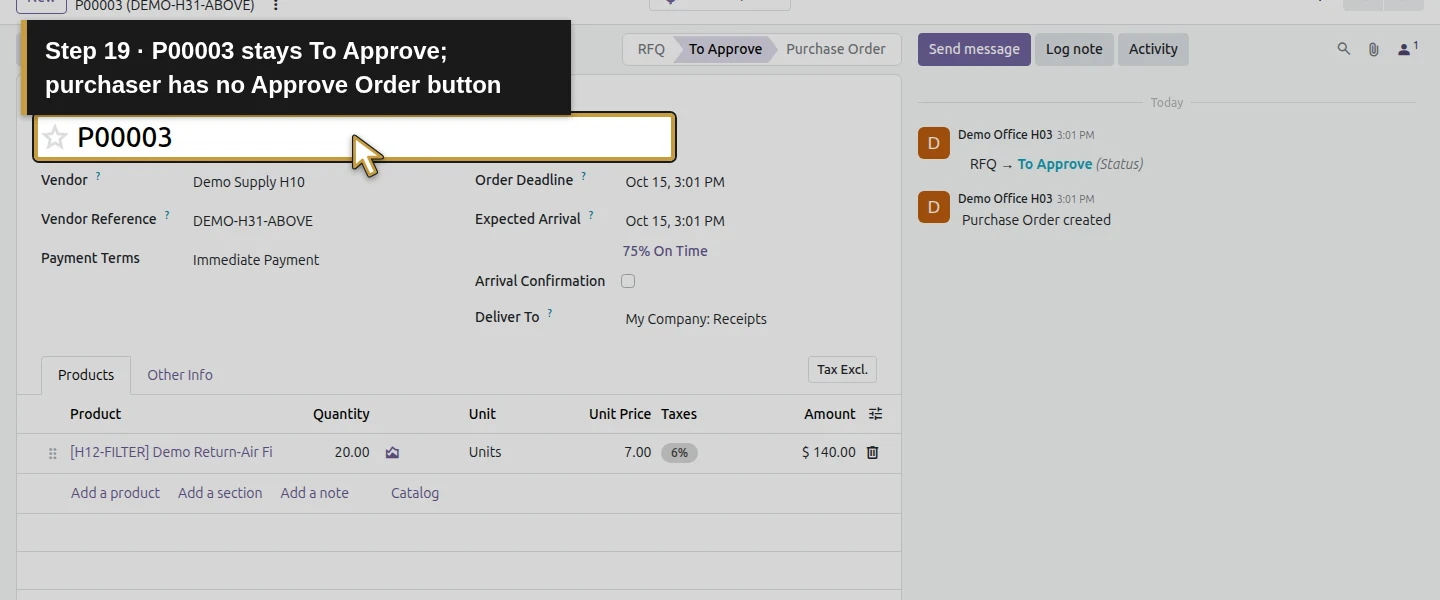Click the D avatar on Purchase Order created
Viewport: 1440px width, 600px height.
tap(934, 207)
